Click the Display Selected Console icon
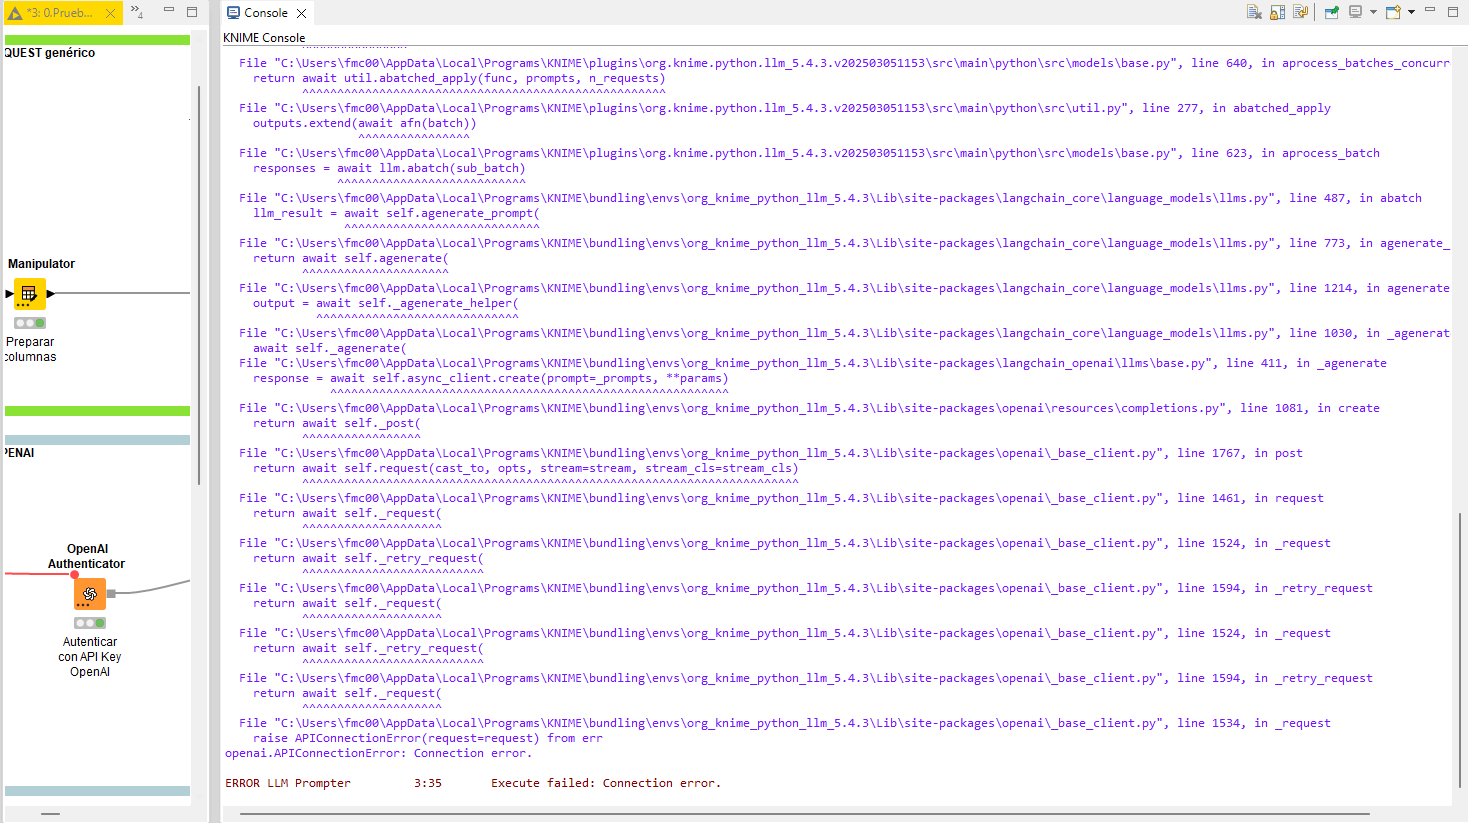 (x=1356, y=12)
